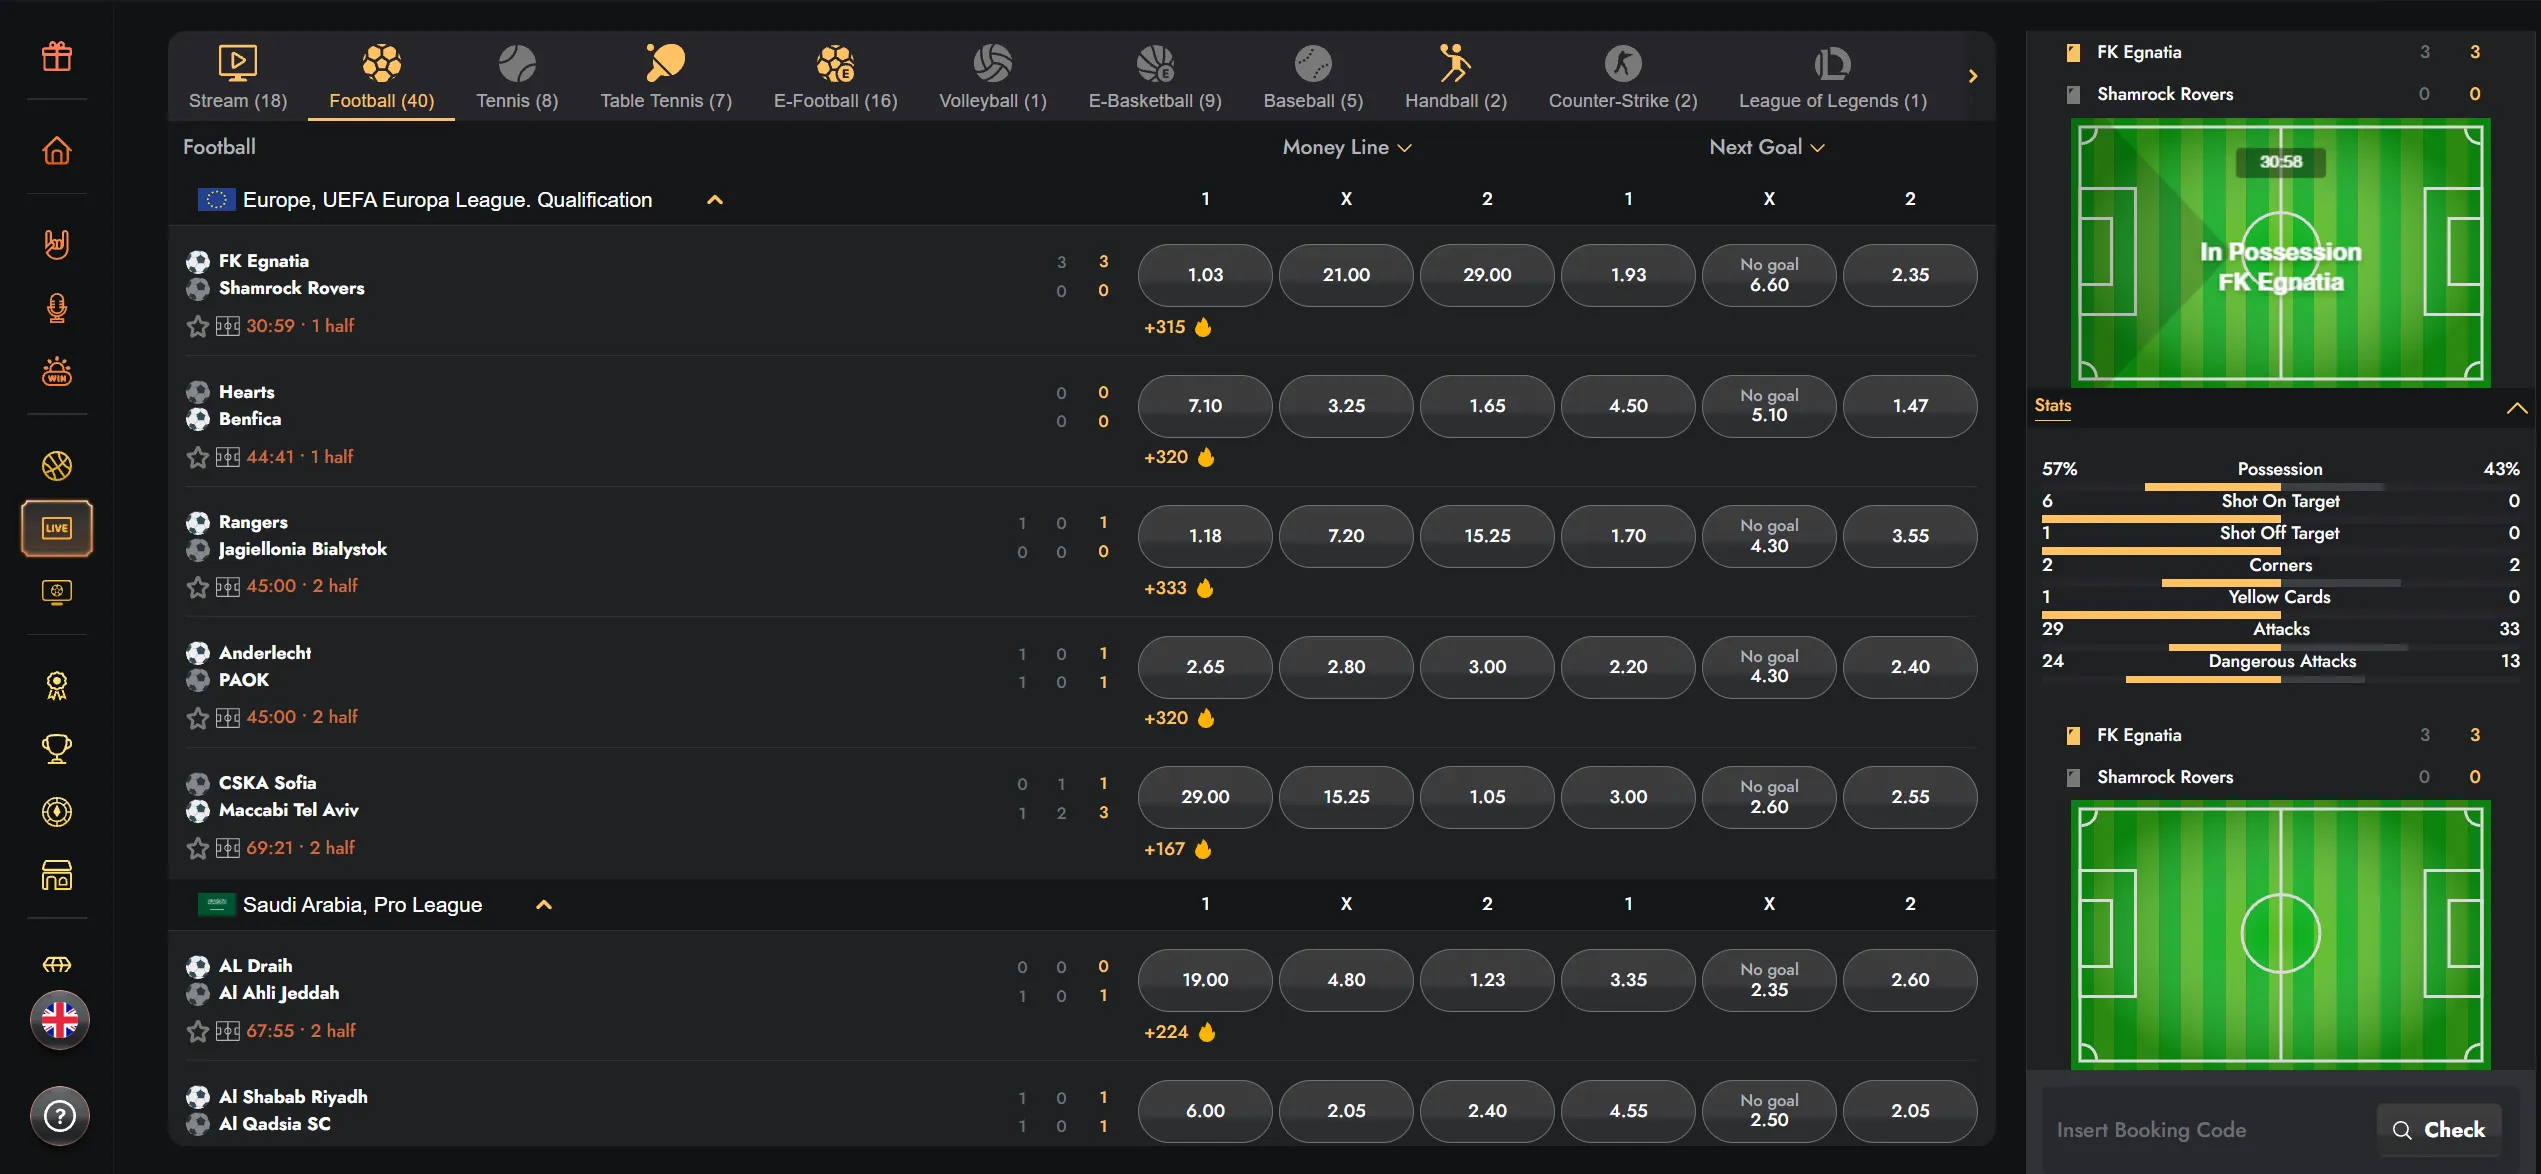Open the rock hand icon in sidebar
This screenshot has width=2541, height=1174.
[x=57, y=244]
